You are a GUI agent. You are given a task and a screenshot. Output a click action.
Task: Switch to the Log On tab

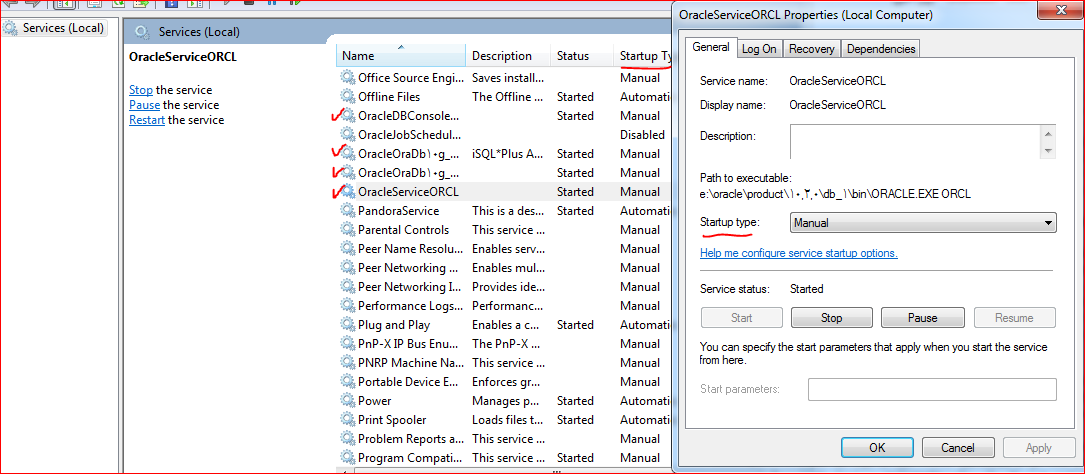[758, 49]
